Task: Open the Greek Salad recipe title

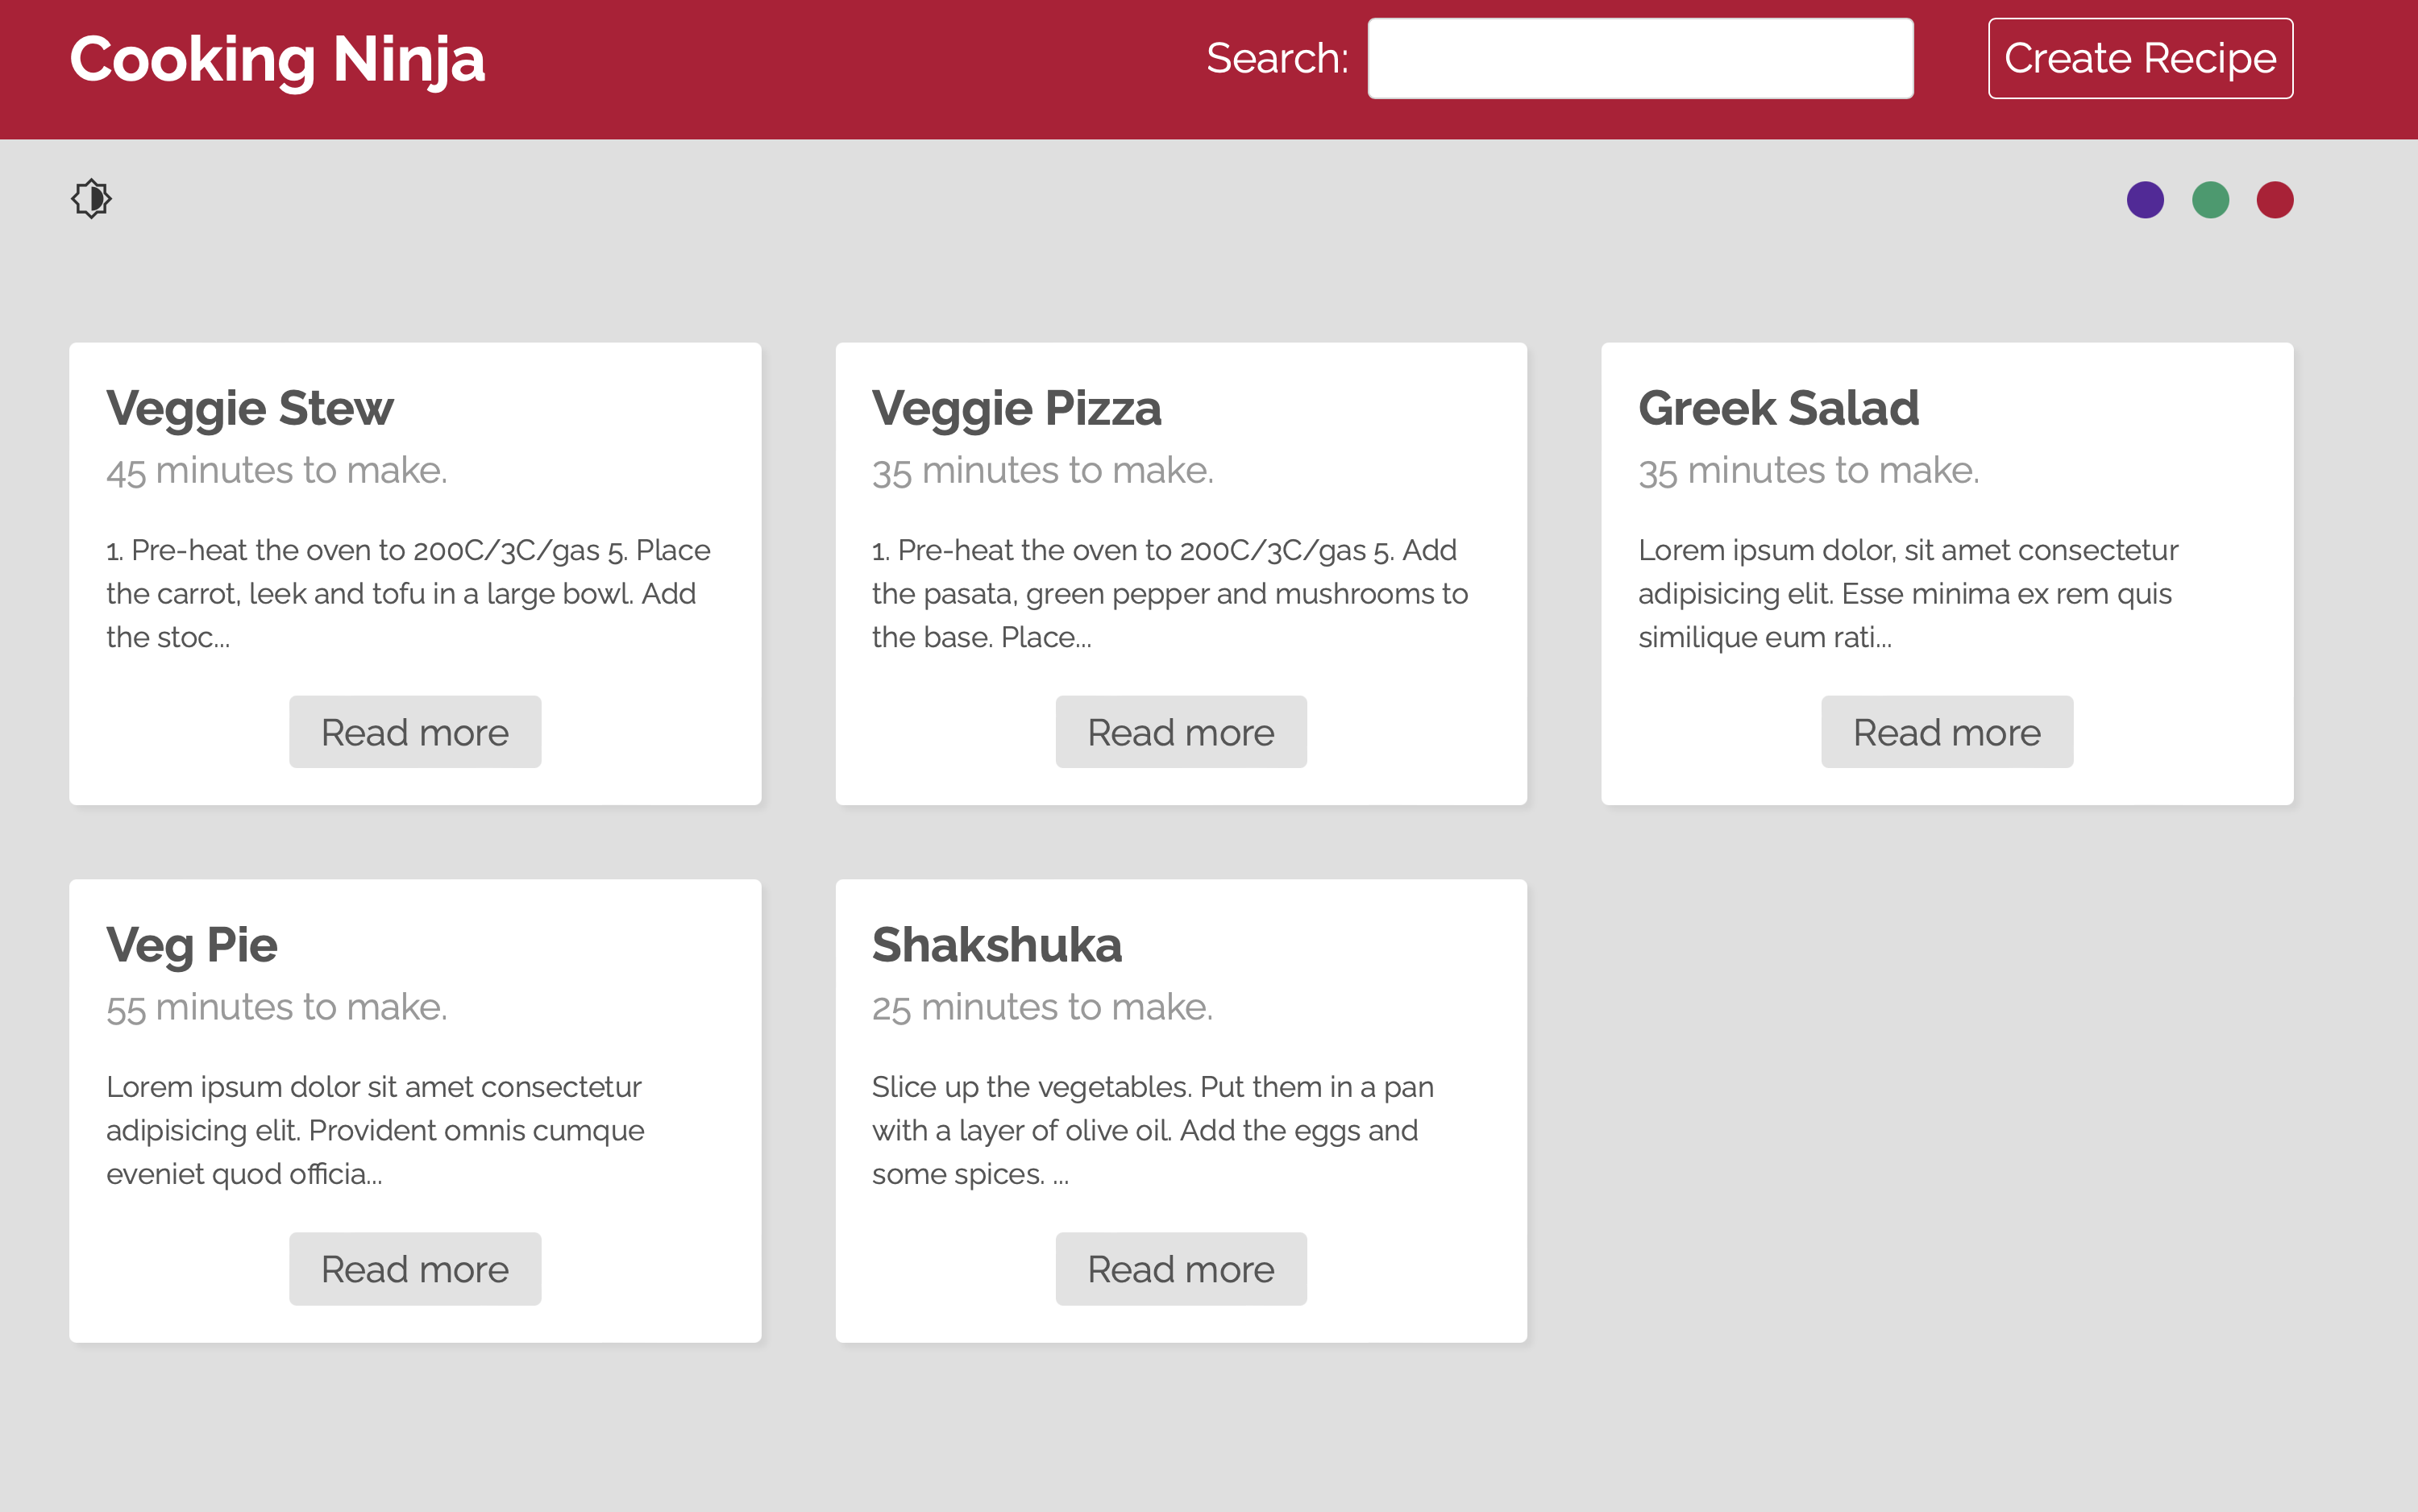Action: pos(1778,407)
